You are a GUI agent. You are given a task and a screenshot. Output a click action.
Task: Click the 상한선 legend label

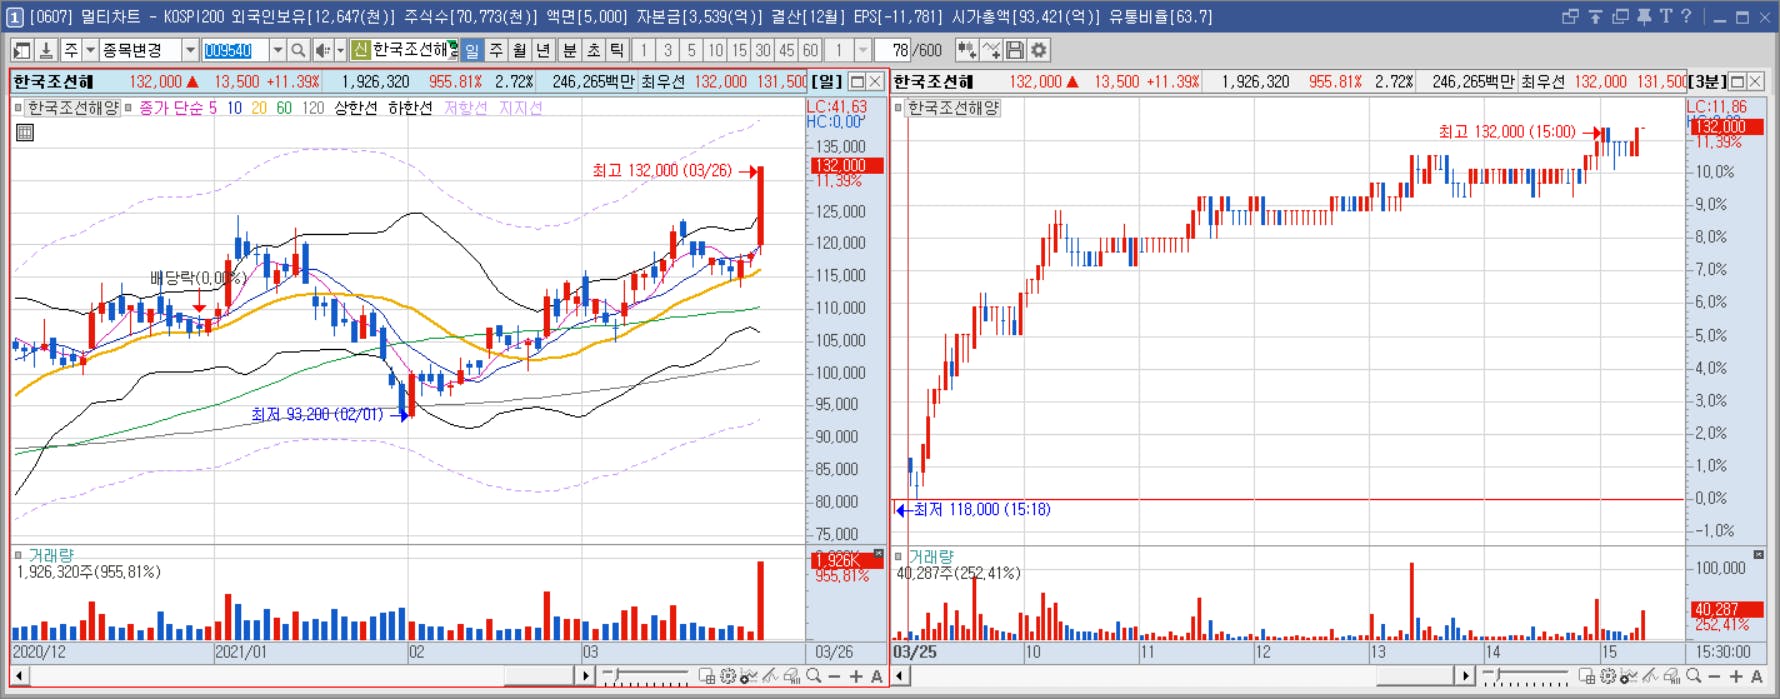point(355,108)
